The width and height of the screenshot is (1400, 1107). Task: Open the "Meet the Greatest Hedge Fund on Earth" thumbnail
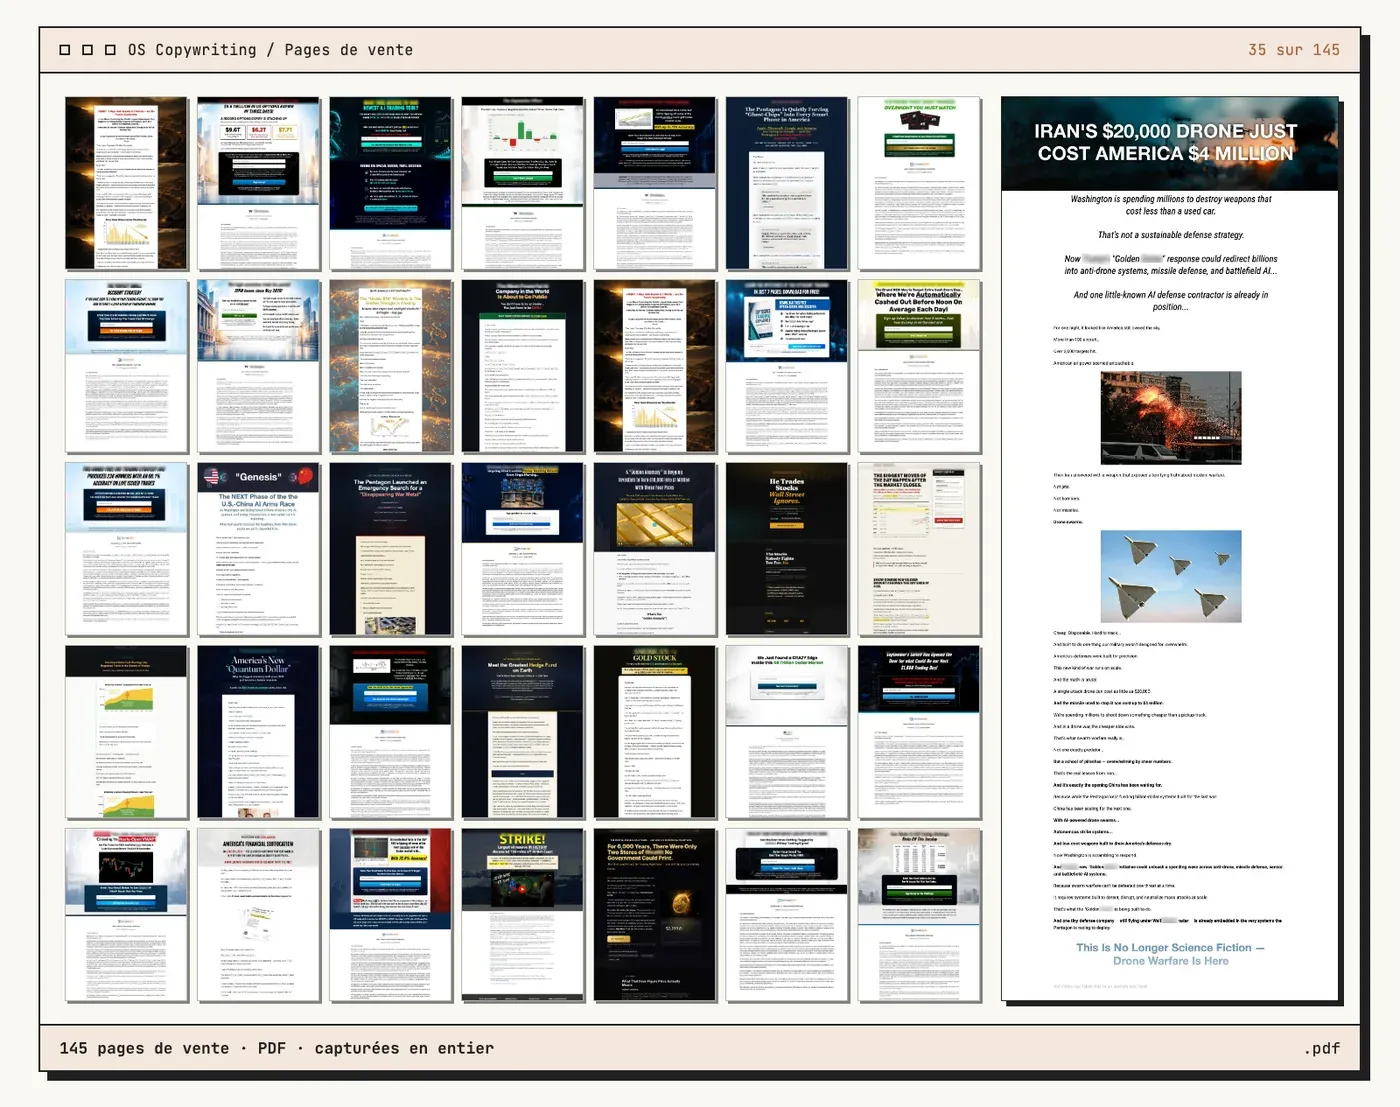(523, 732)
